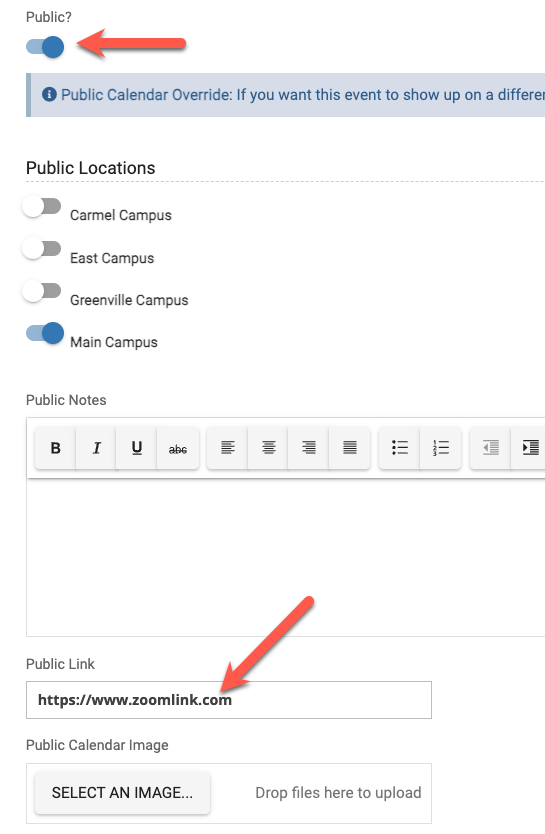Click the Select an Image button
Image resolution: width=545 pixels, height=834 pixels.
tap(122, 793)
